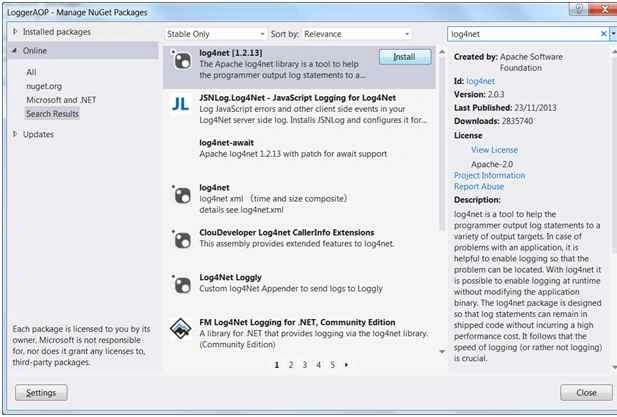Select ClouDeveloper Log4net CallerInfo Extensions title
The image size is (617, 417).
[x=286, y=232]
